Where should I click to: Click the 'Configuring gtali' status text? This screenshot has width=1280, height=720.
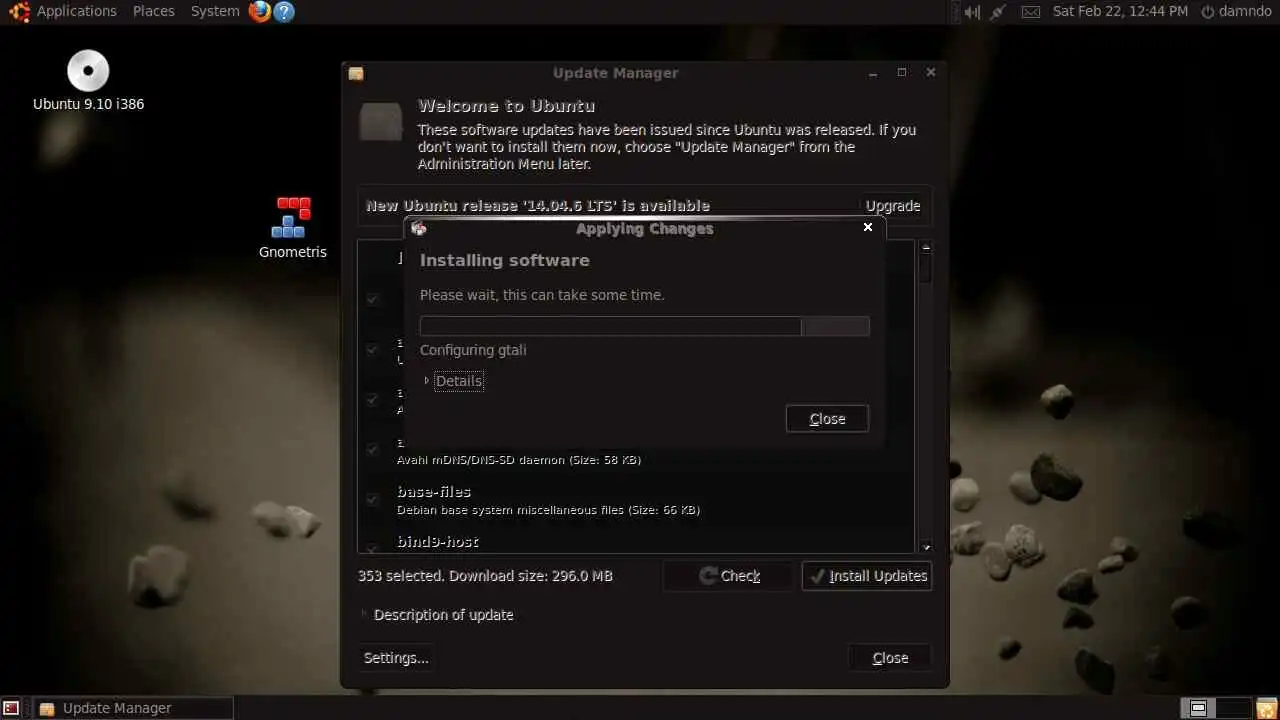pyautogui.click(x=473, y=350)
